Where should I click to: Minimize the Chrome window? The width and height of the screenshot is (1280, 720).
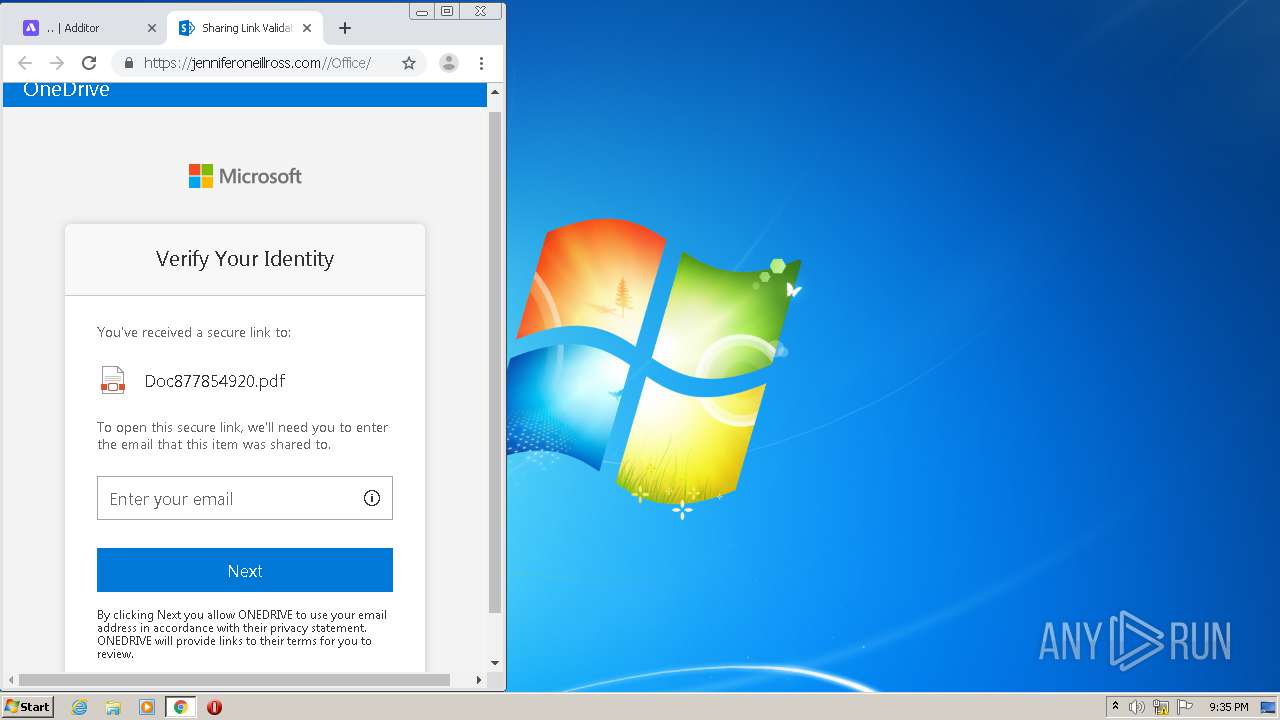422,12
